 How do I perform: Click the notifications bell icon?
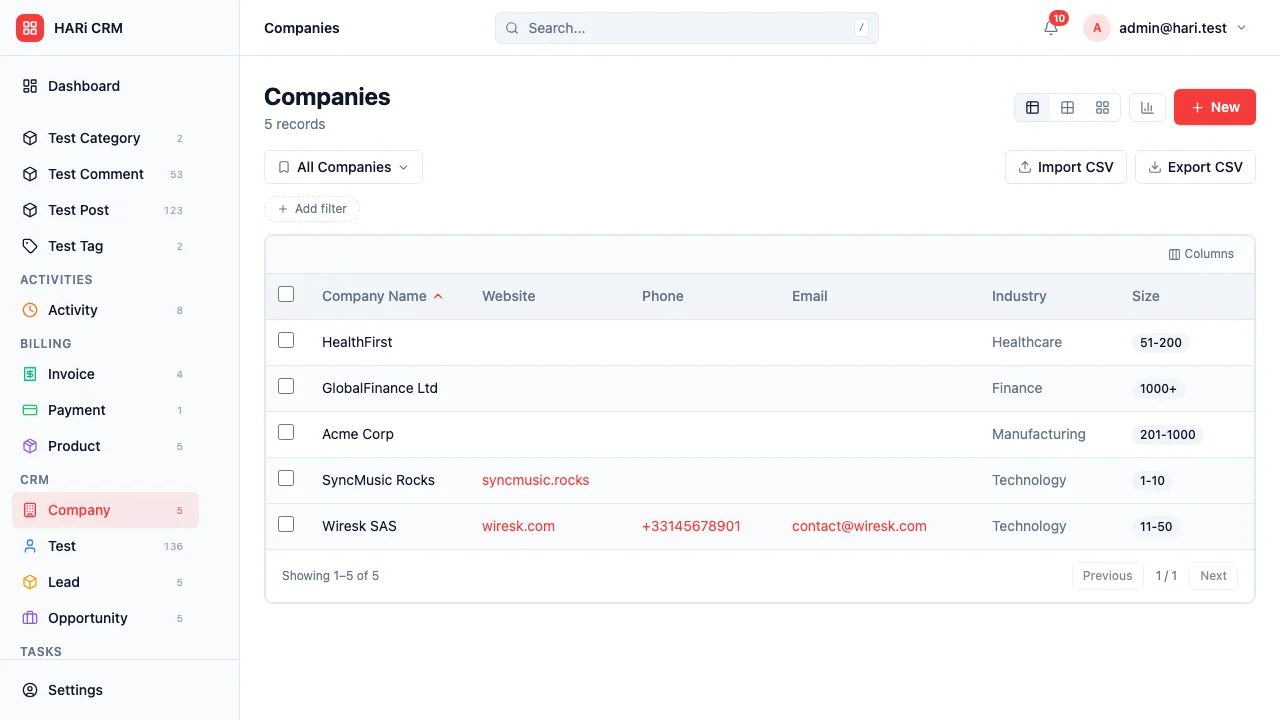[x=1051, y=28]
